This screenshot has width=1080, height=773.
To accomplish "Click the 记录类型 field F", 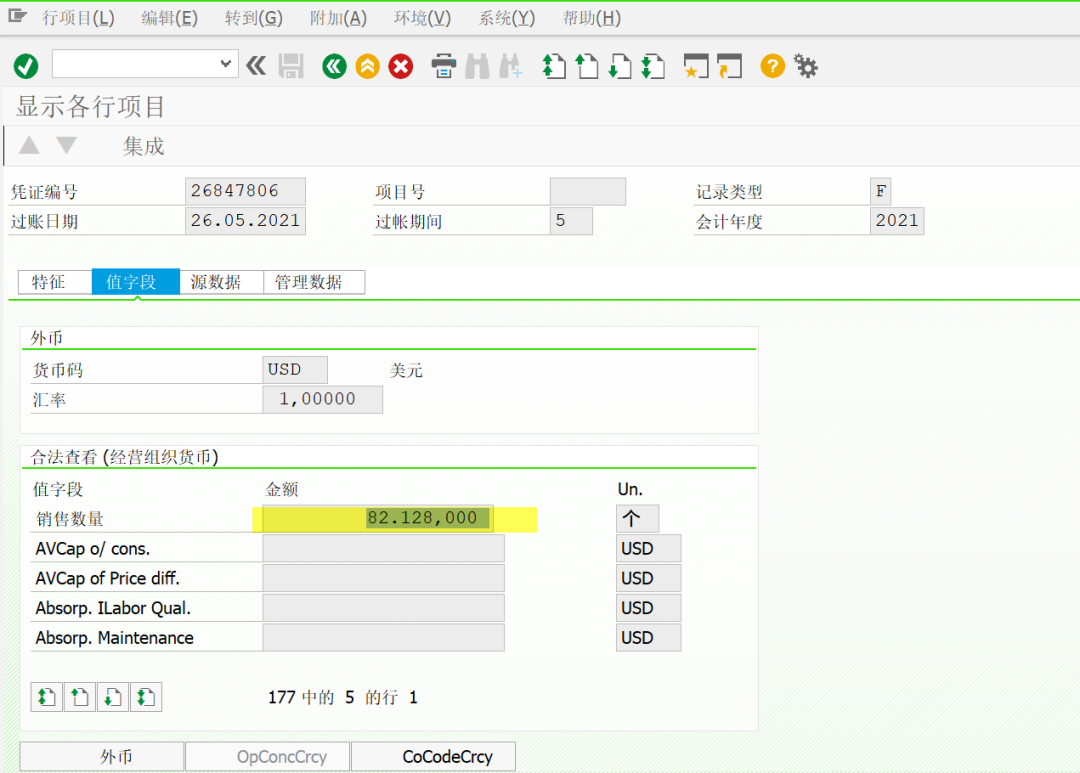I will (880, 191).
